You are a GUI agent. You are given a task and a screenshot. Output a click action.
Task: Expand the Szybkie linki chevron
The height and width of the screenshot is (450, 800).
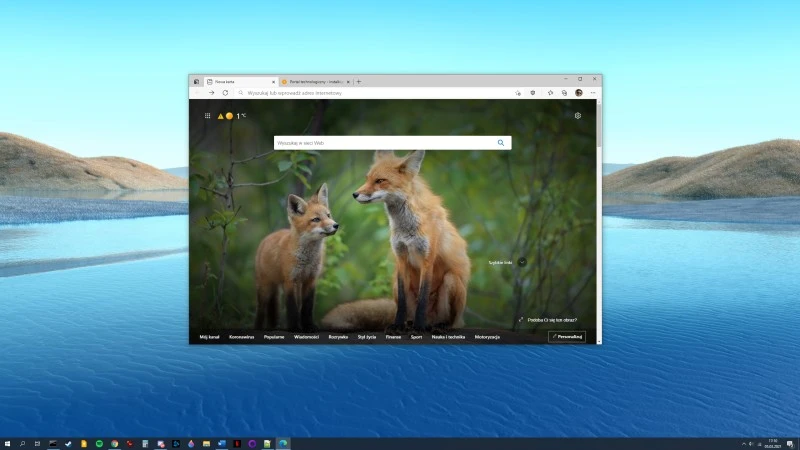[522, 262]
